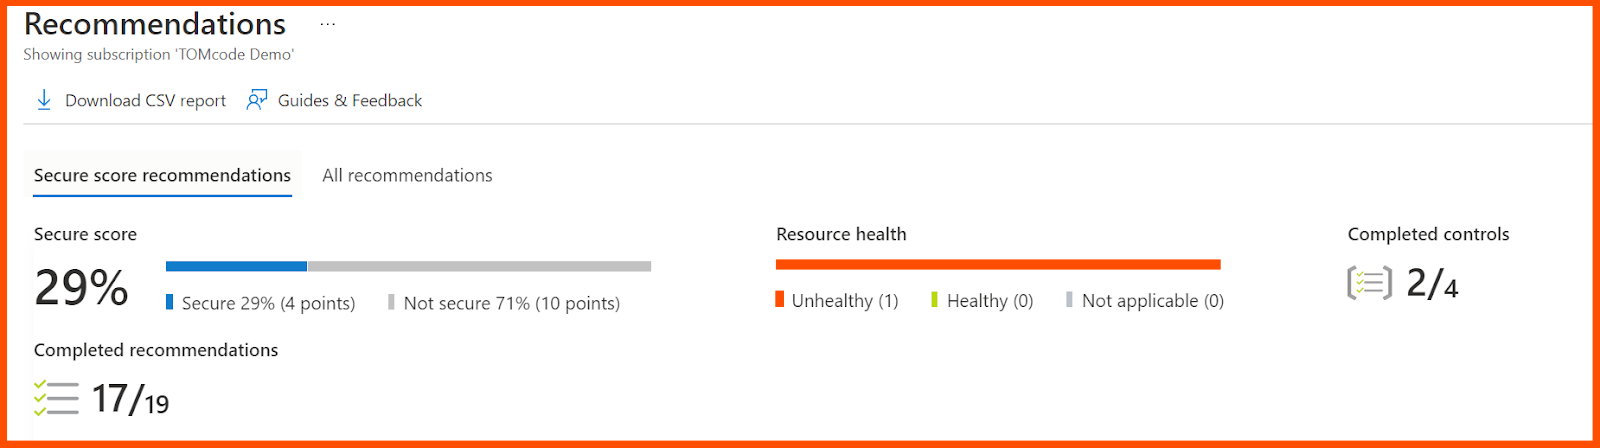Viewport: 1600px width, 448px height.
Task: Click the gray Not secure legend marker
Action: pyautogui.click(x=391, y=302)
